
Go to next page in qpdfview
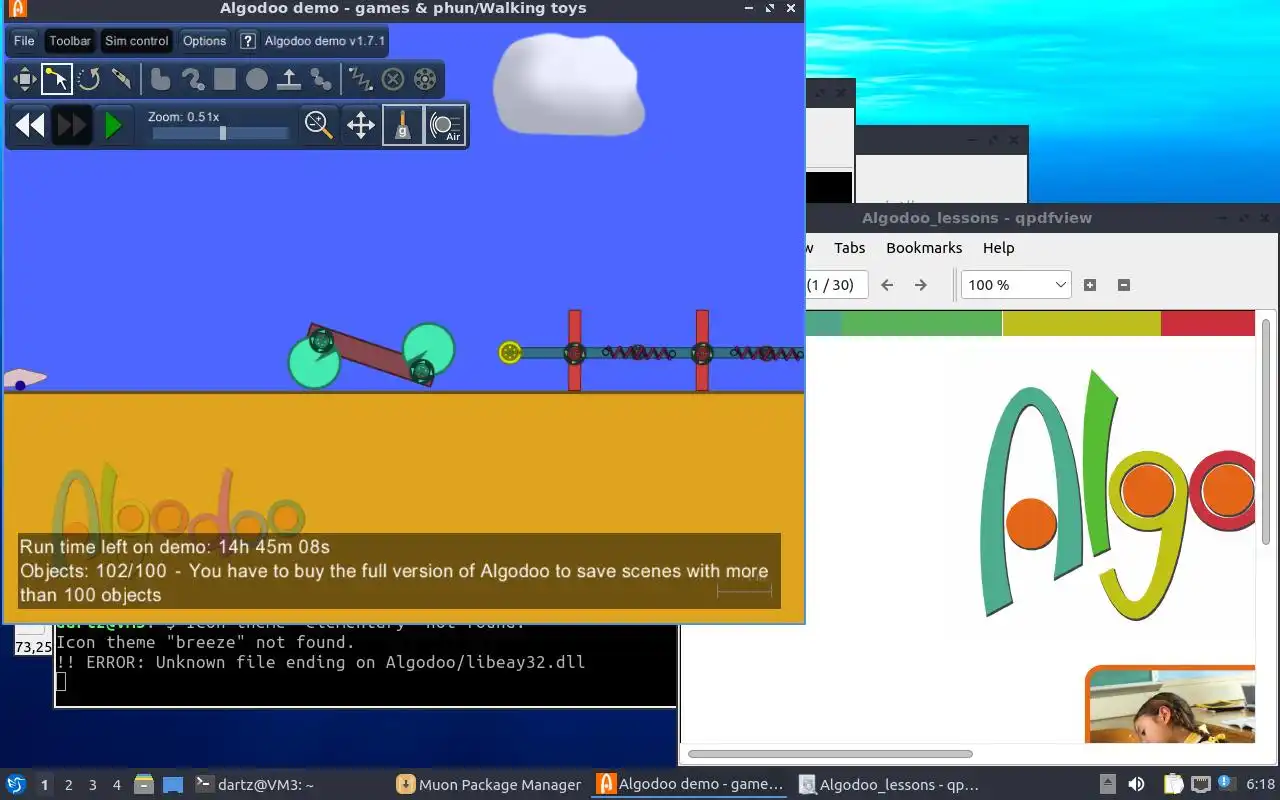(x=921, y=285)
